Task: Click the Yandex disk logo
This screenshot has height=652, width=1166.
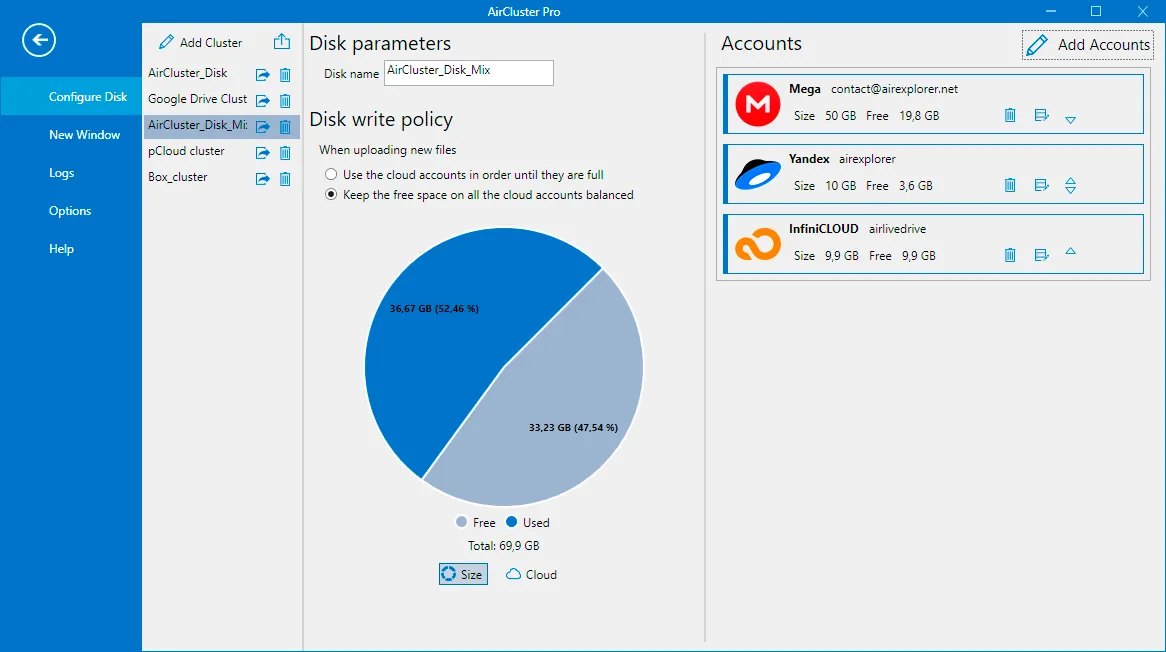Action: [758, 174]
